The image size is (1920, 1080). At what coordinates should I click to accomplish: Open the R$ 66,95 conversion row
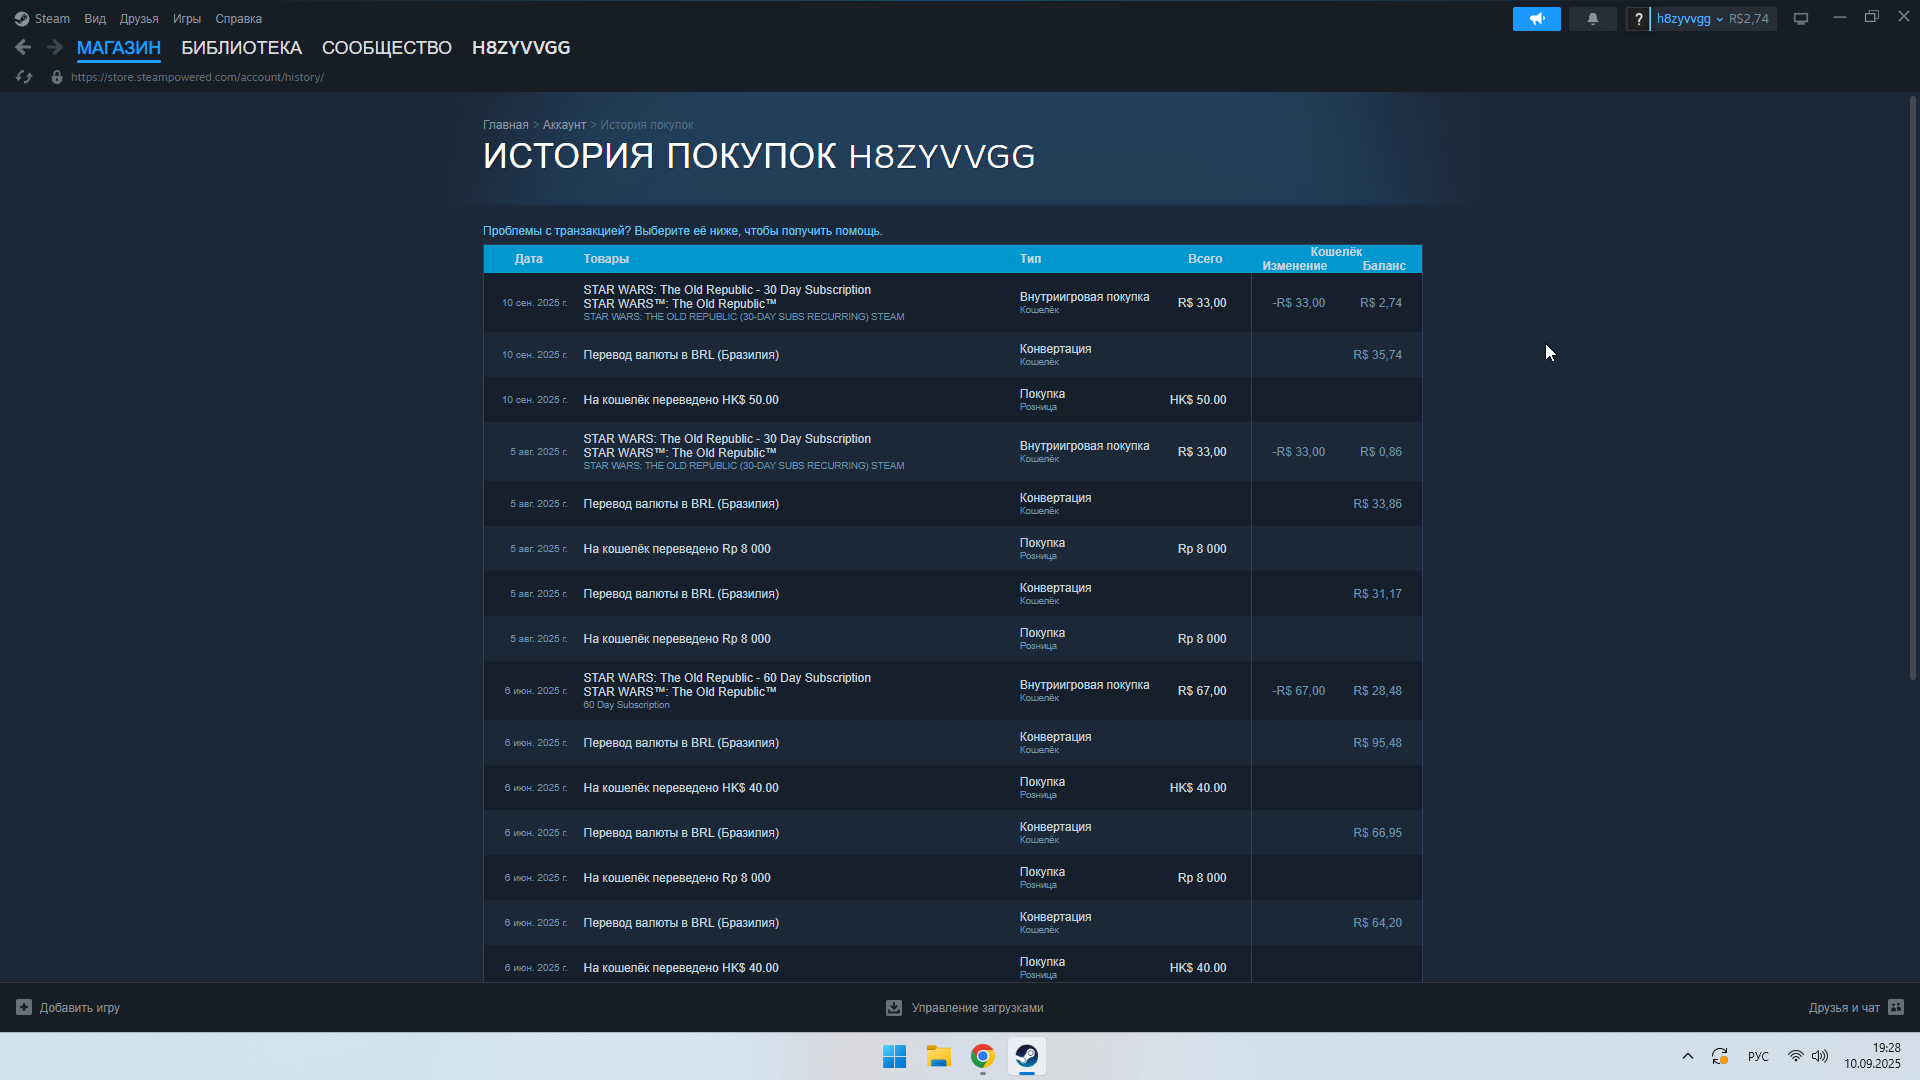(952, 833)
